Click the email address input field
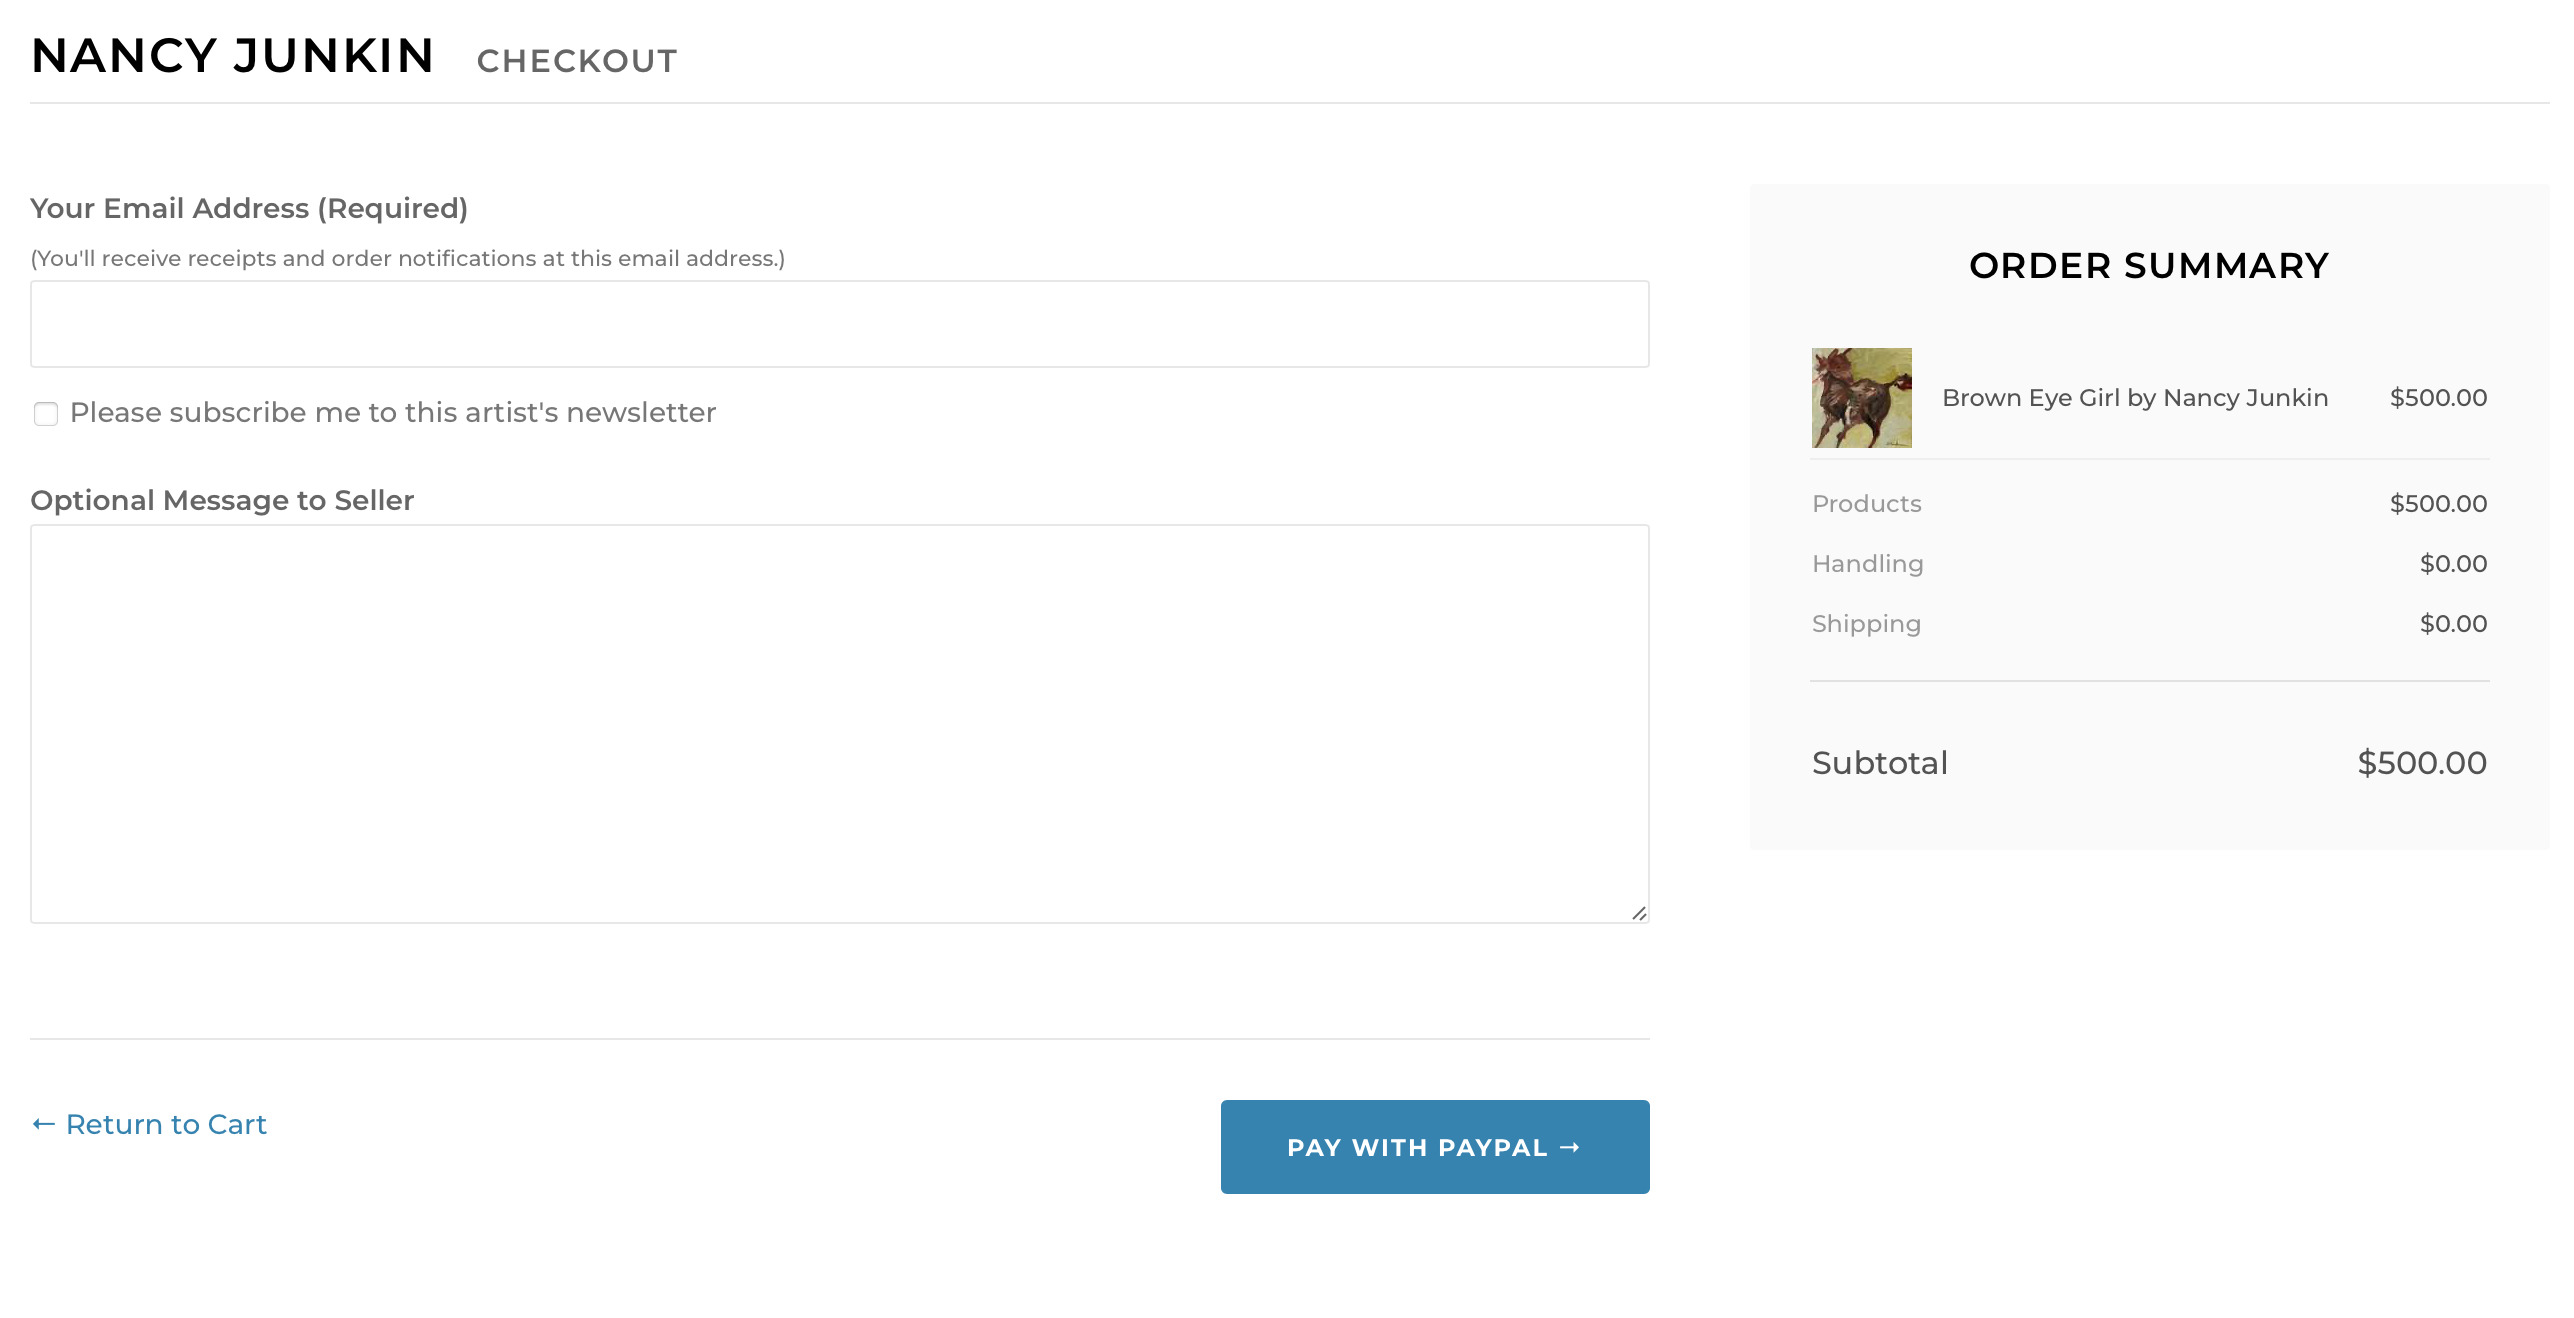 (840, 323)
